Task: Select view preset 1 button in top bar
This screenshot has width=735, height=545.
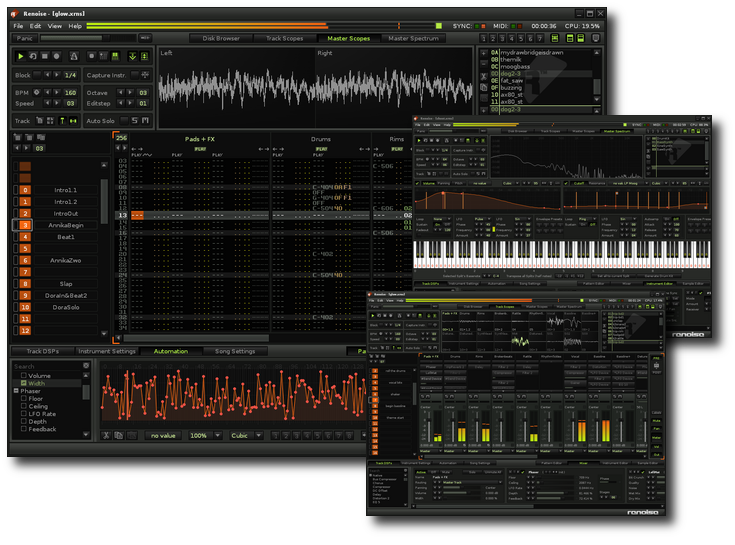Action: tap(484, 38)
